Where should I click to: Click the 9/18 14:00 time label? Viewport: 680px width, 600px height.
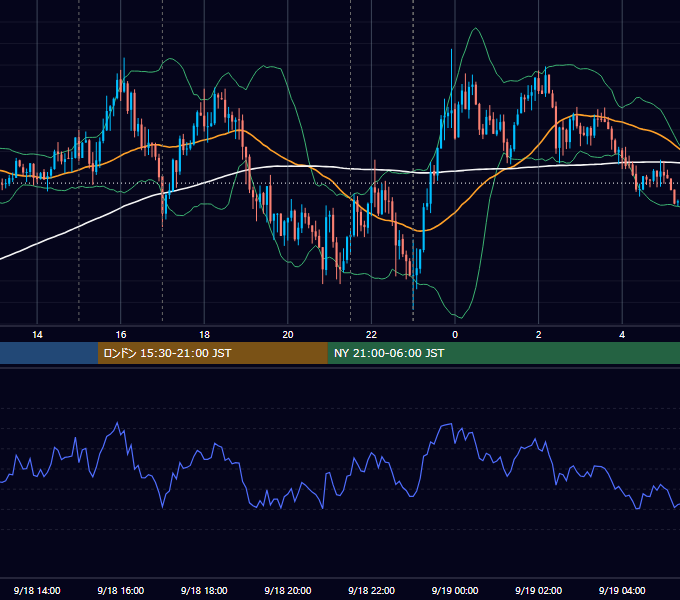pos(37,590)
